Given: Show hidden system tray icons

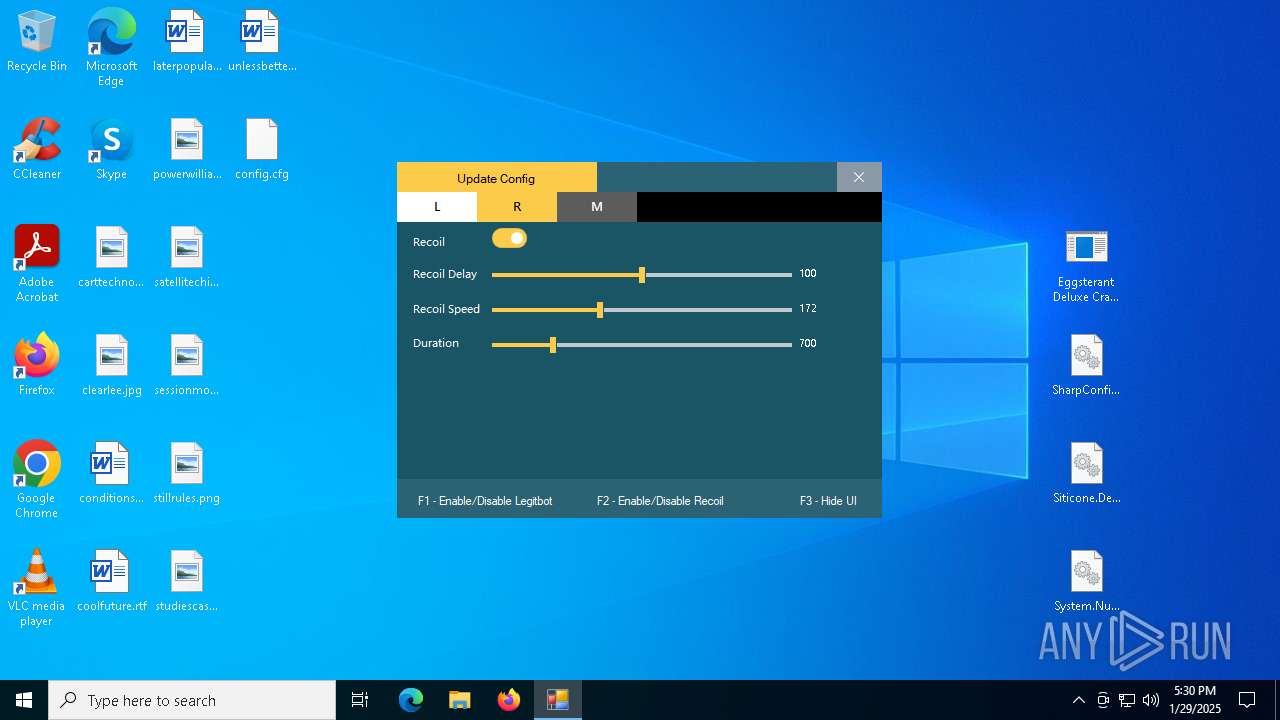Looking at the screenshot, I should click(x=1078, y=700).
